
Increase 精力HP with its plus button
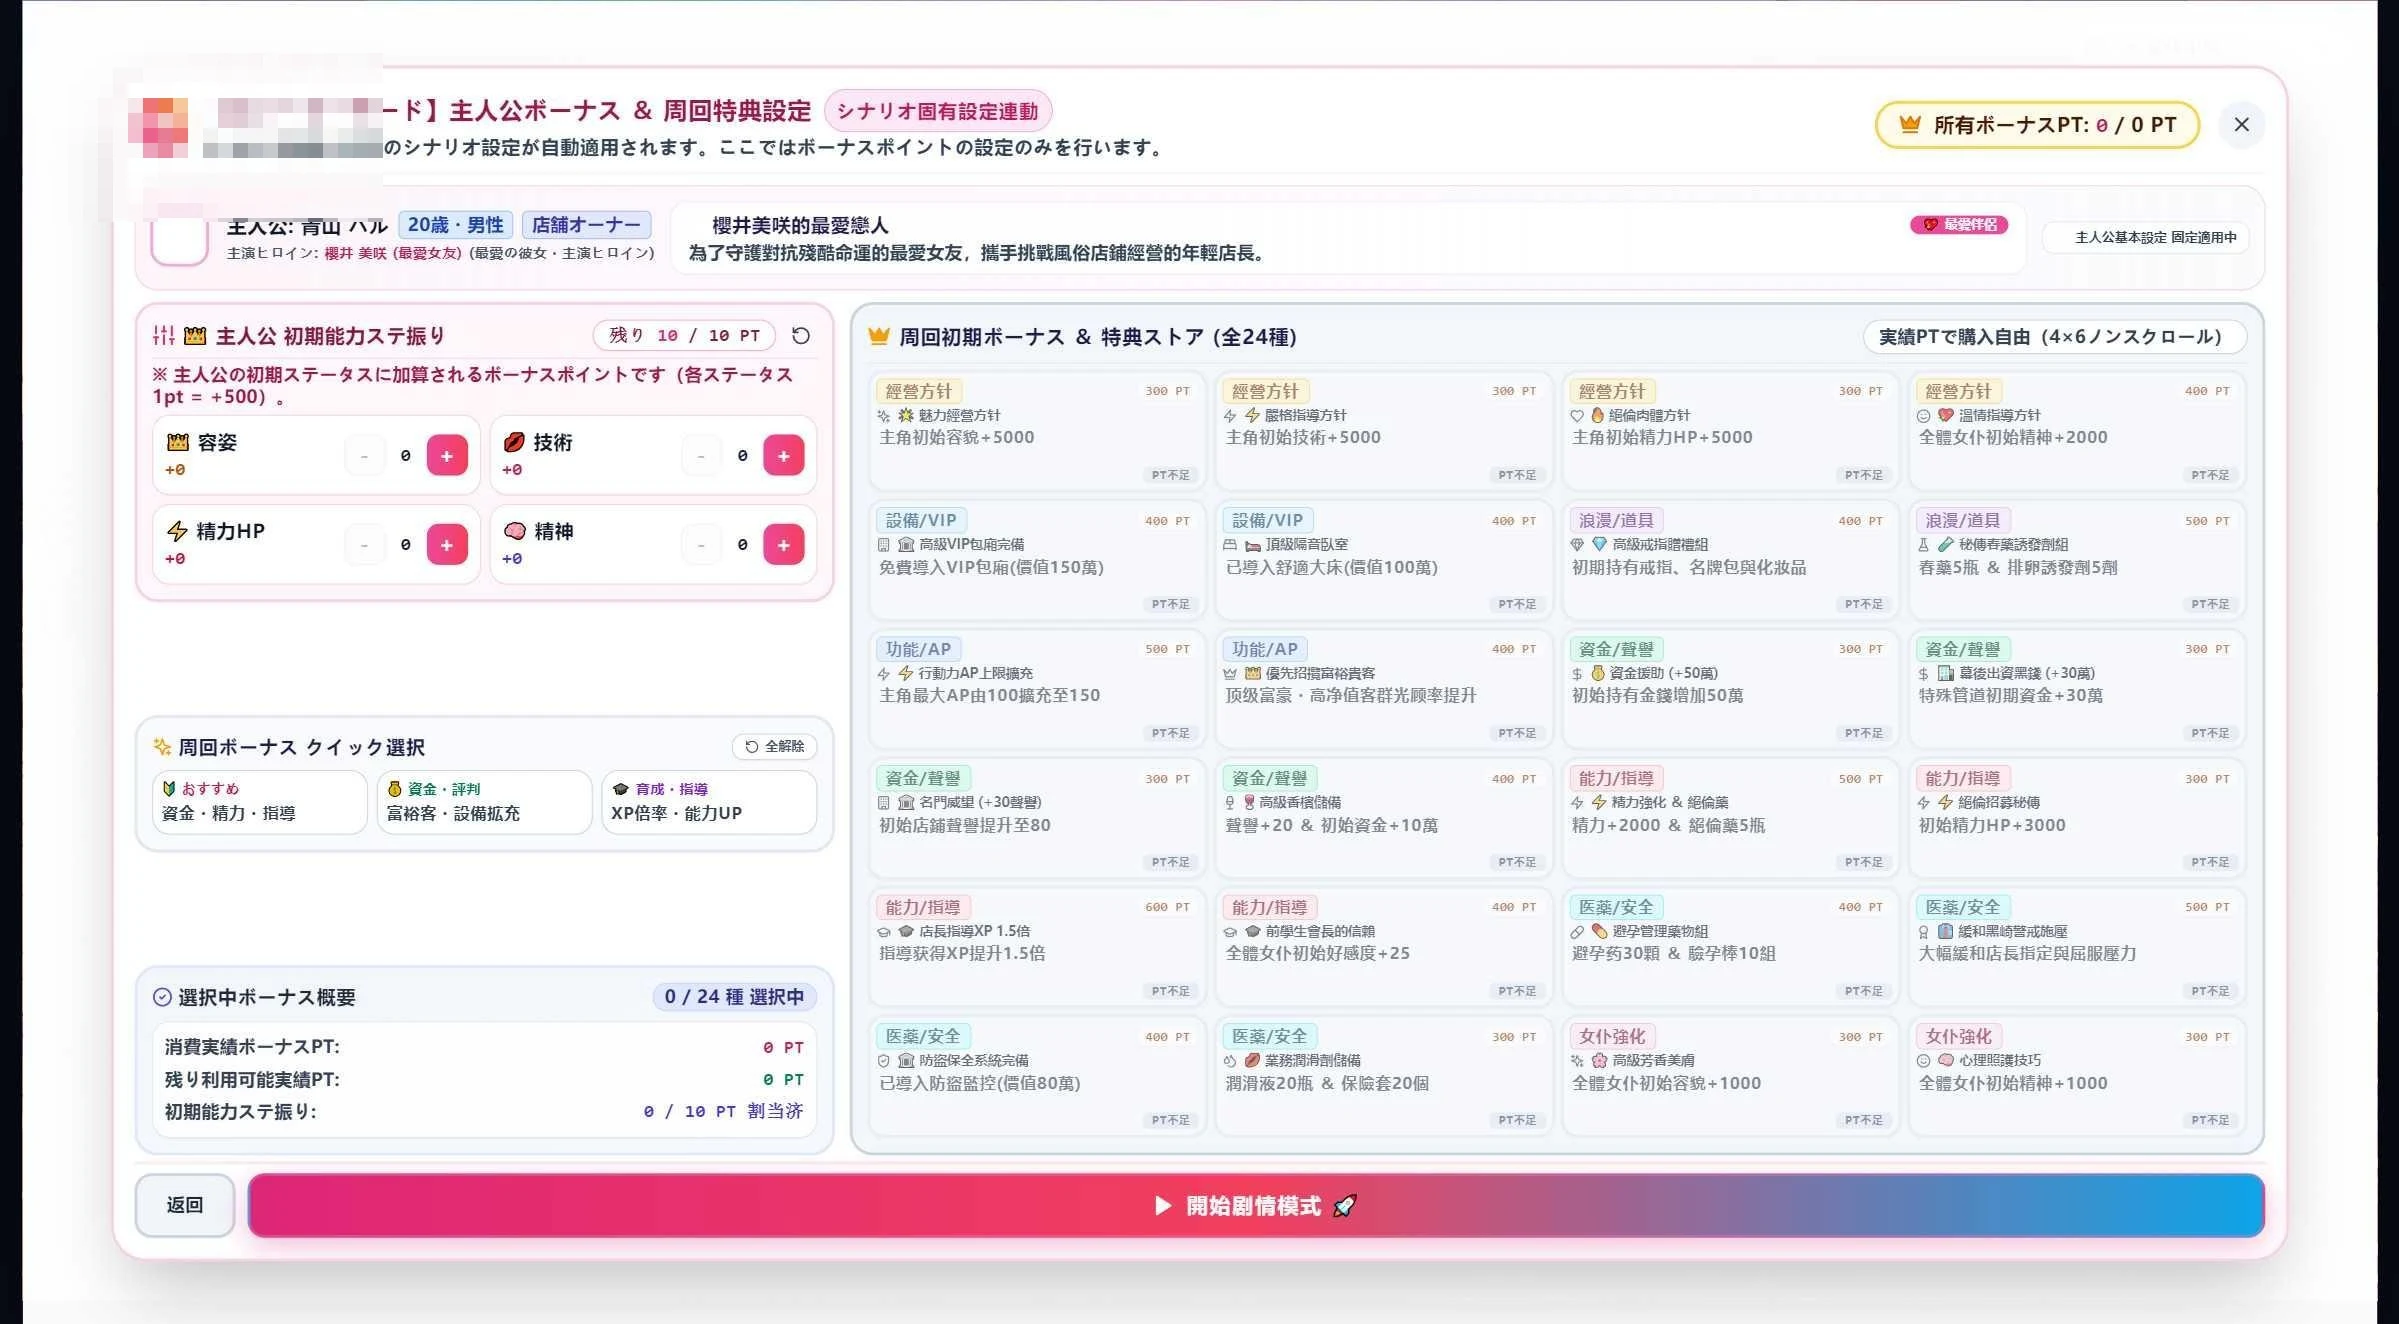coord(447,545)
